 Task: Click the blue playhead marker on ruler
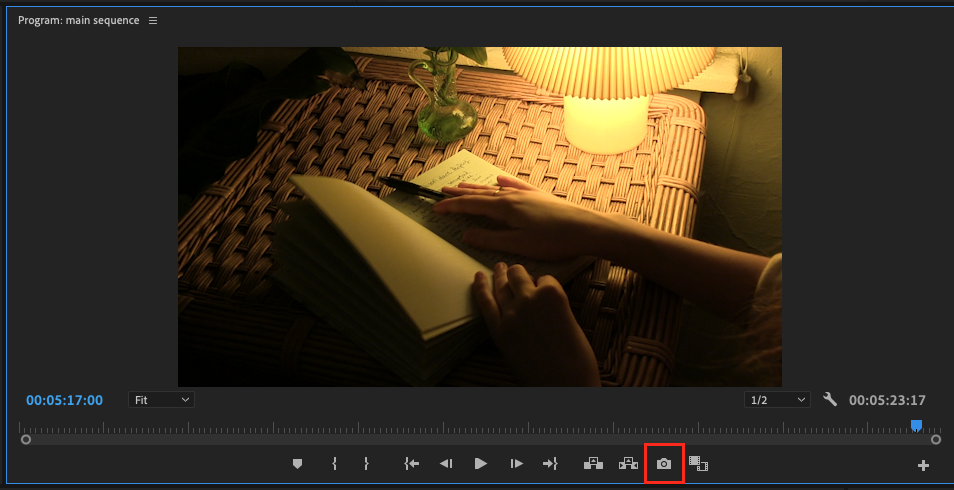click(x=916, y=425)
